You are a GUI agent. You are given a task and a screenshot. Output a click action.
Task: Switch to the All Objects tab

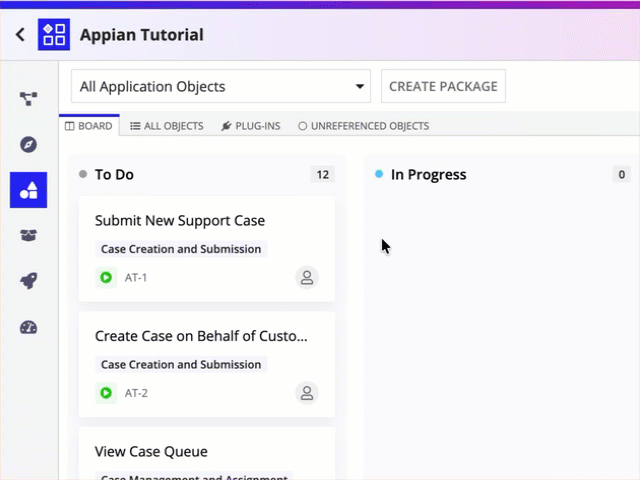pos(167,126)
